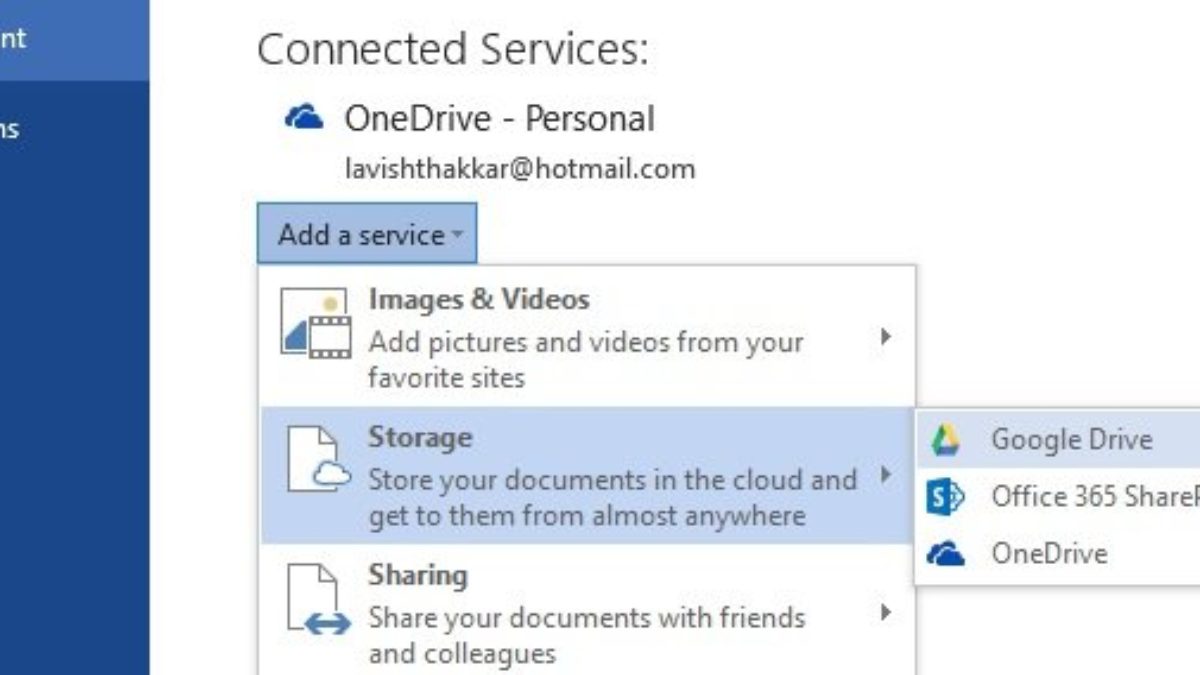1200x675 pixels.
Task: Click the lavishthakkar@hotmail.com account email
Action: point(519,169)
